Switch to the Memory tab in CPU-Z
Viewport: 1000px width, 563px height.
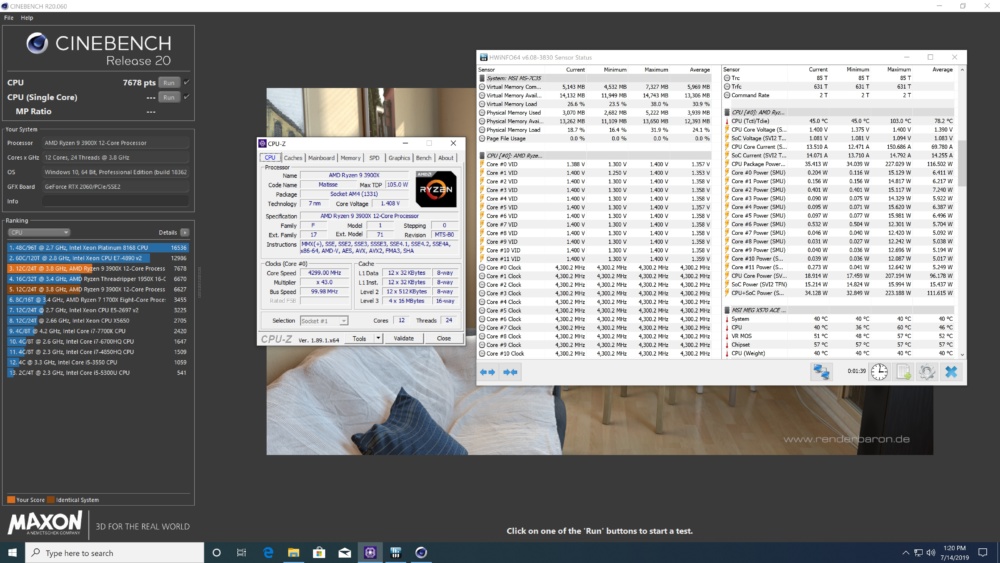(350, 157)
